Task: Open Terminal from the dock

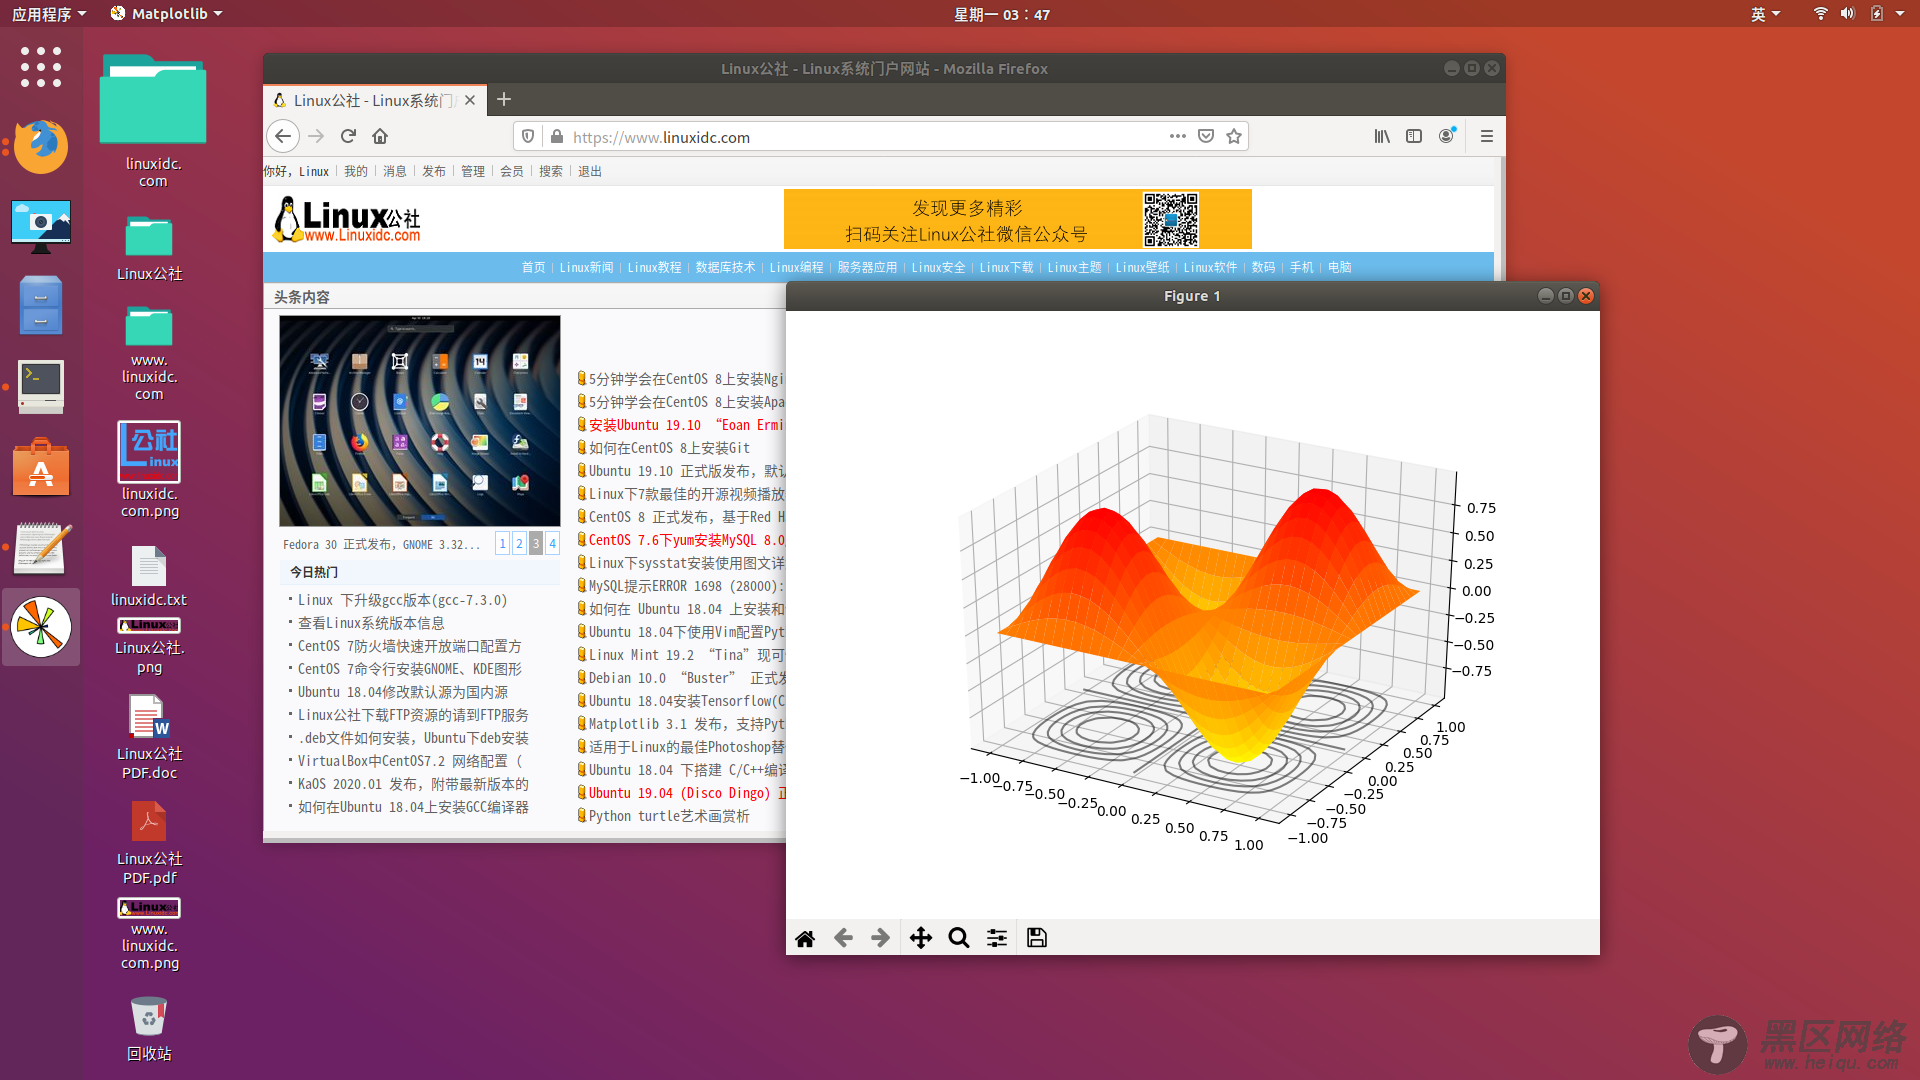Action: (41, 387)
